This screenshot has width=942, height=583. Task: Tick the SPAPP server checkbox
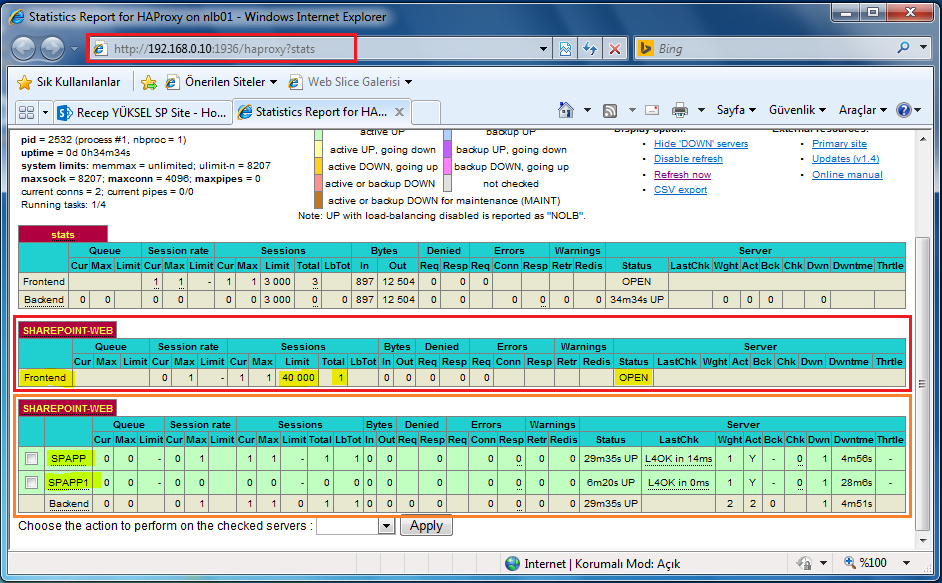[31, 459]
